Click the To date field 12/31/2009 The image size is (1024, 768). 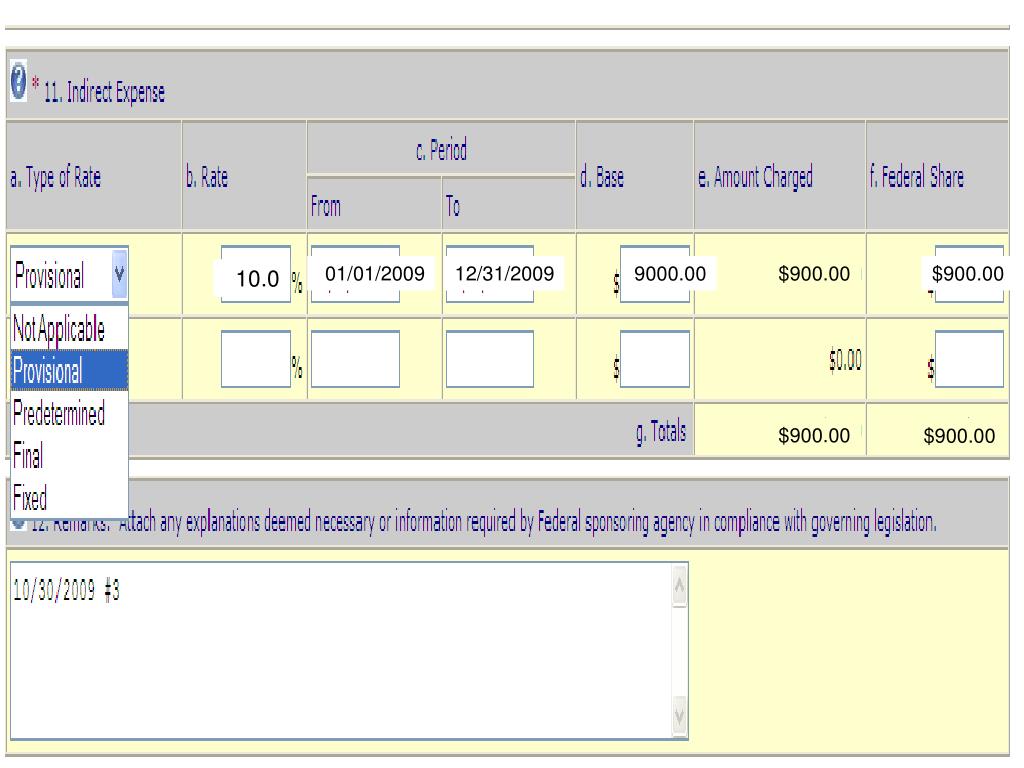pos(490,274)
